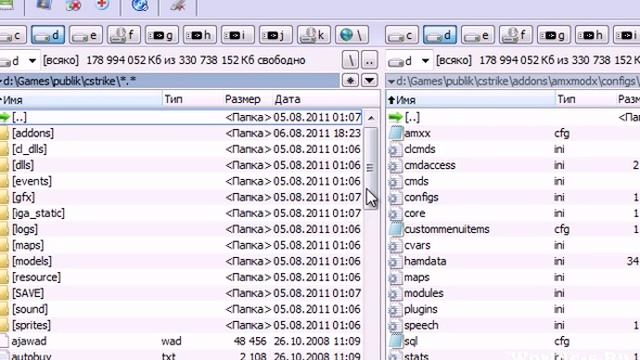Sort right panel by Тип column
Viewport: 640px width, 360px height.
(585, 99)
